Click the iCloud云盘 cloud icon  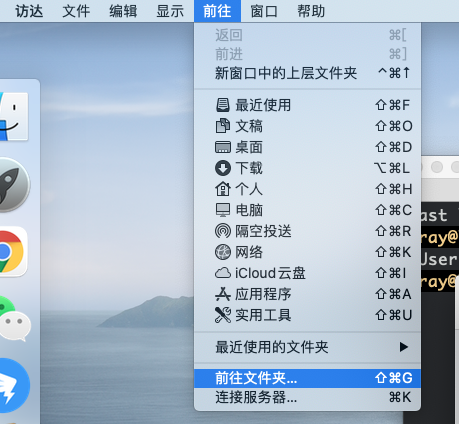click(x=223, y=273)
